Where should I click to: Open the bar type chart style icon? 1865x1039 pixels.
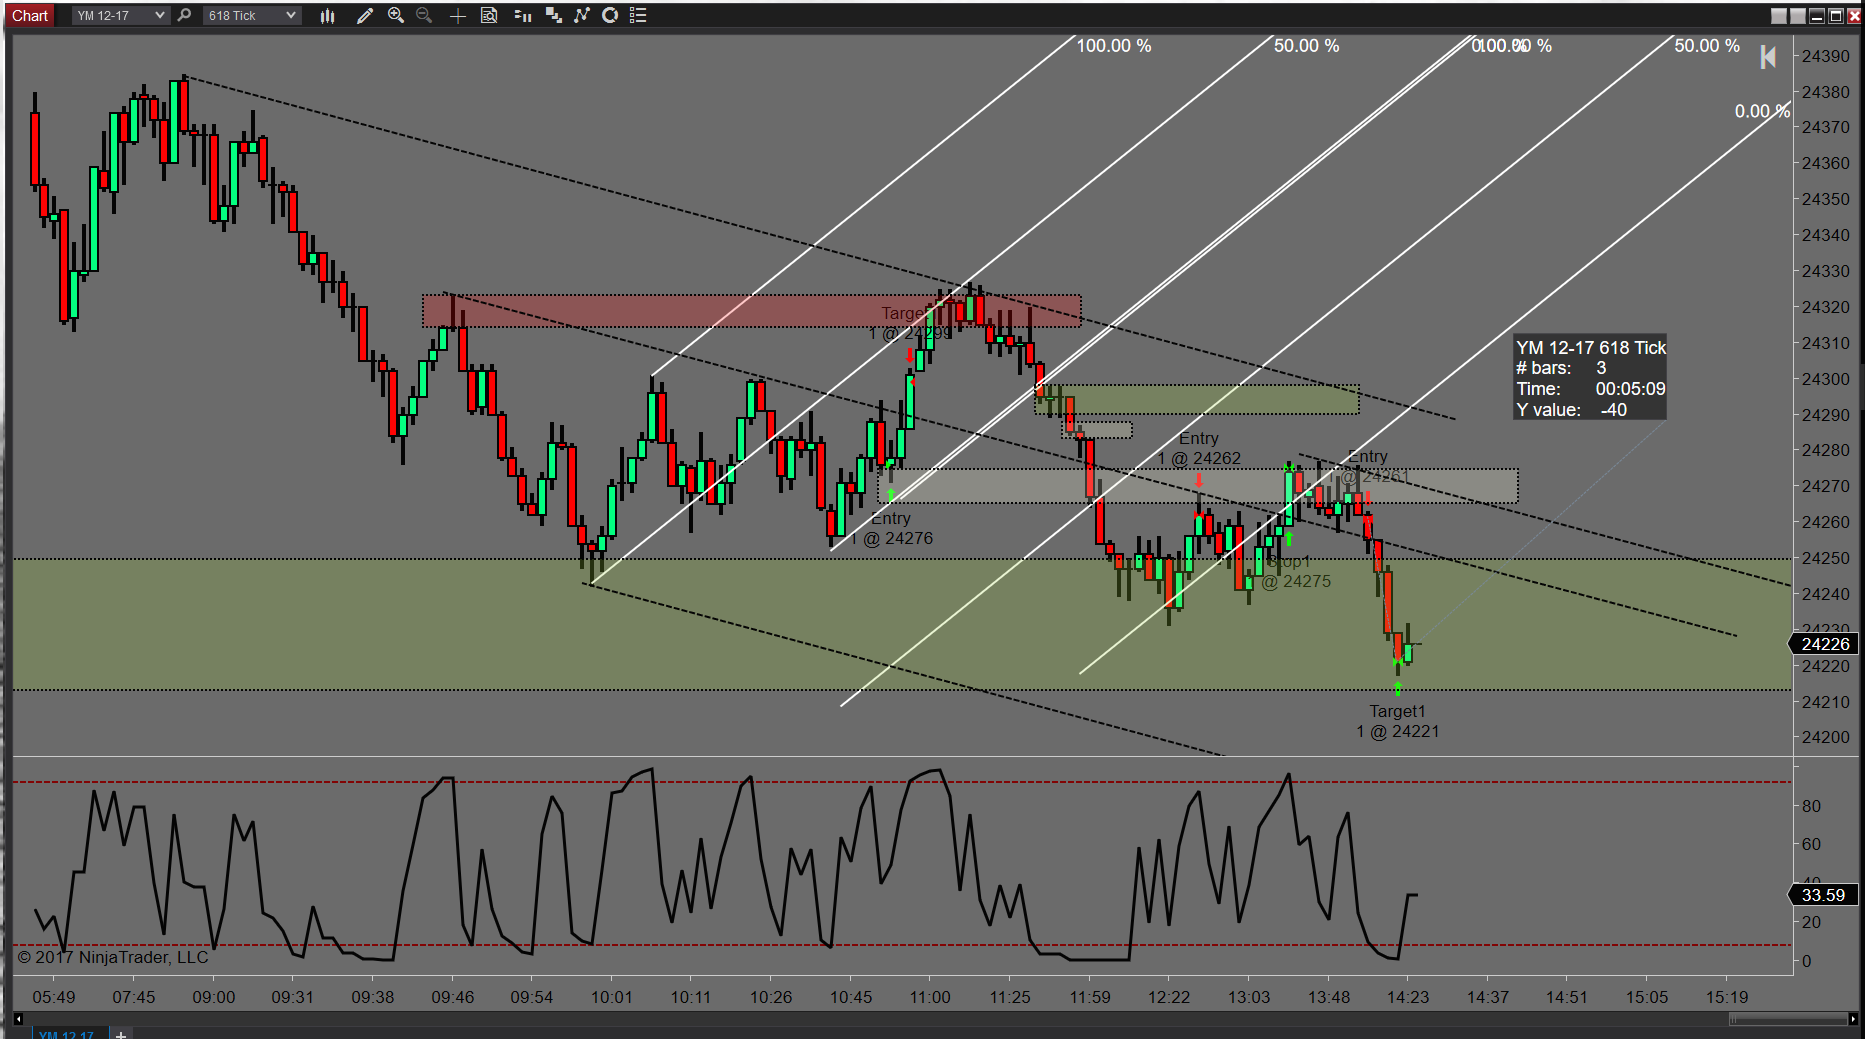(x=327, y=15)
